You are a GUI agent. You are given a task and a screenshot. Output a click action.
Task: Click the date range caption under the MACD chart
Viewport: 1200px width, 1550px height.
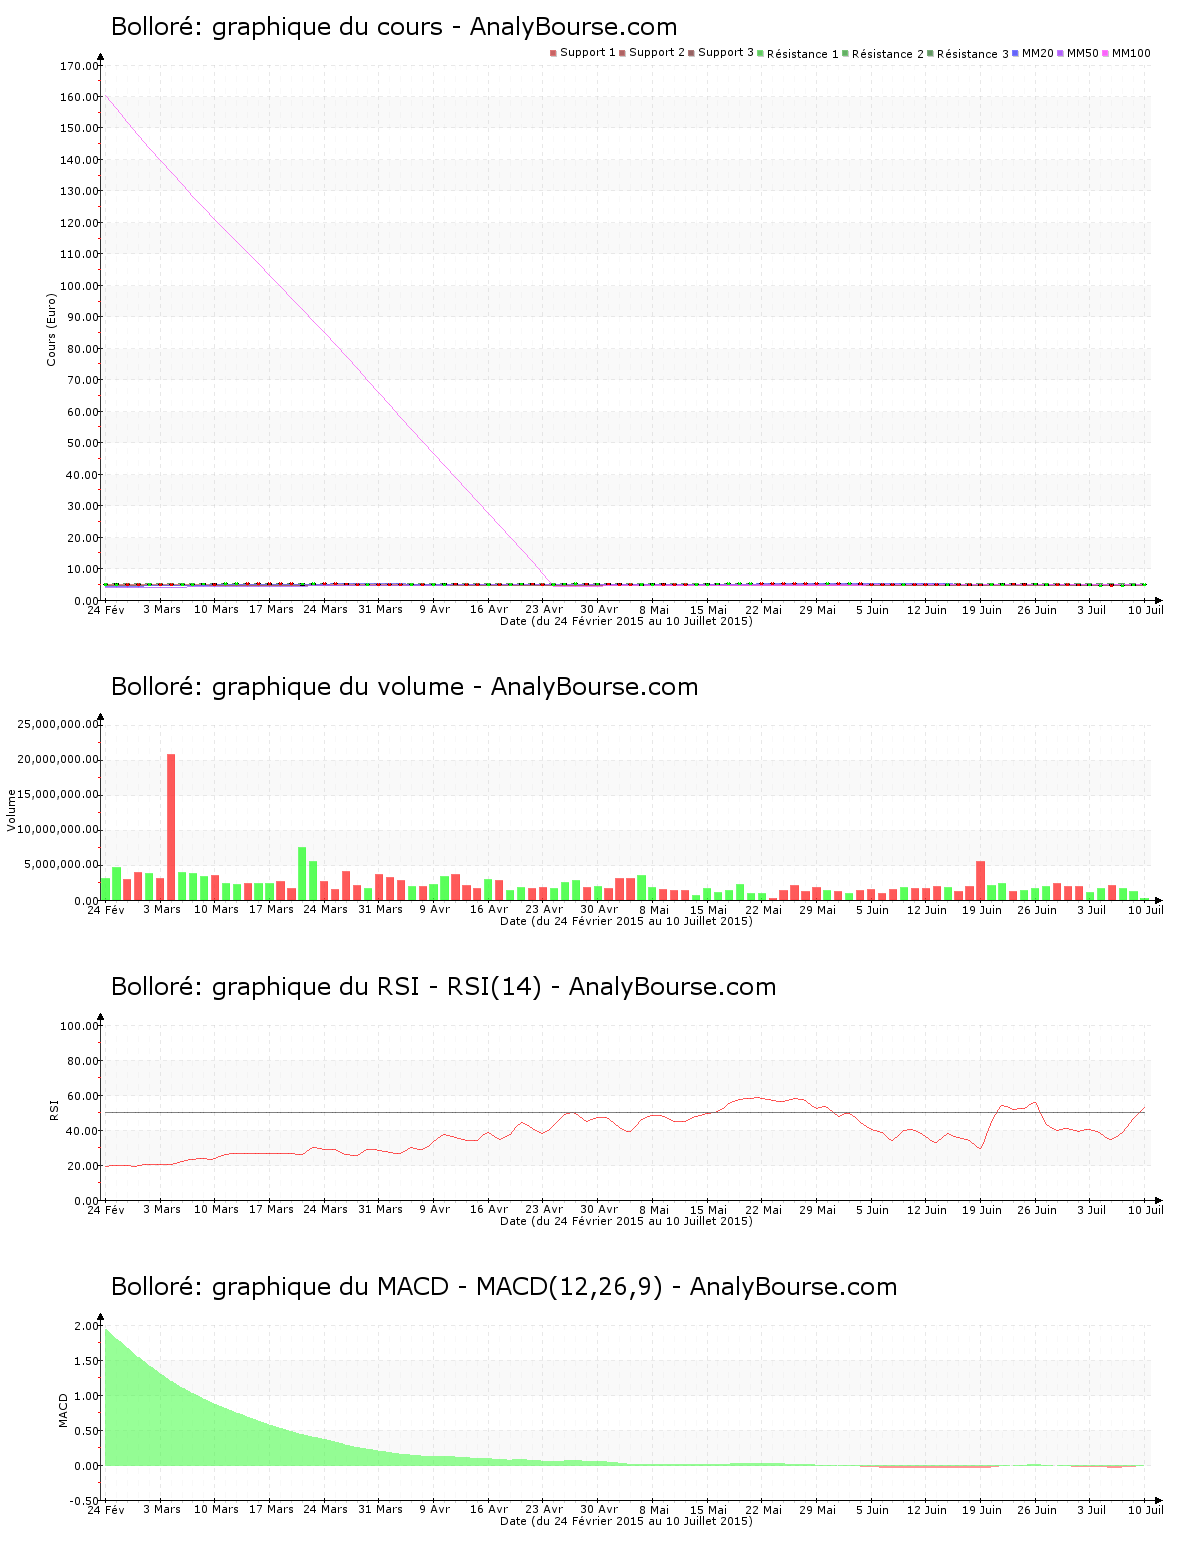626,1521
